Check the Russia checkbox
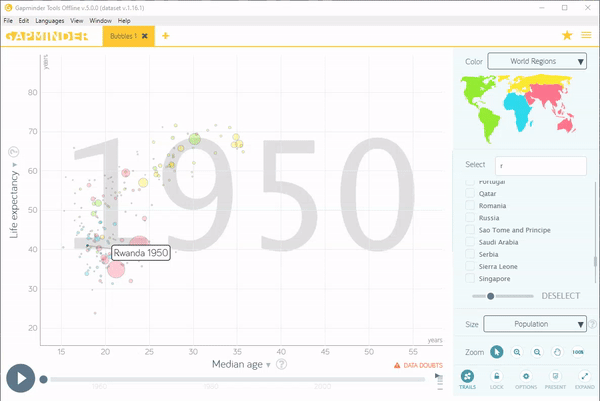 [x=470, y=218]
